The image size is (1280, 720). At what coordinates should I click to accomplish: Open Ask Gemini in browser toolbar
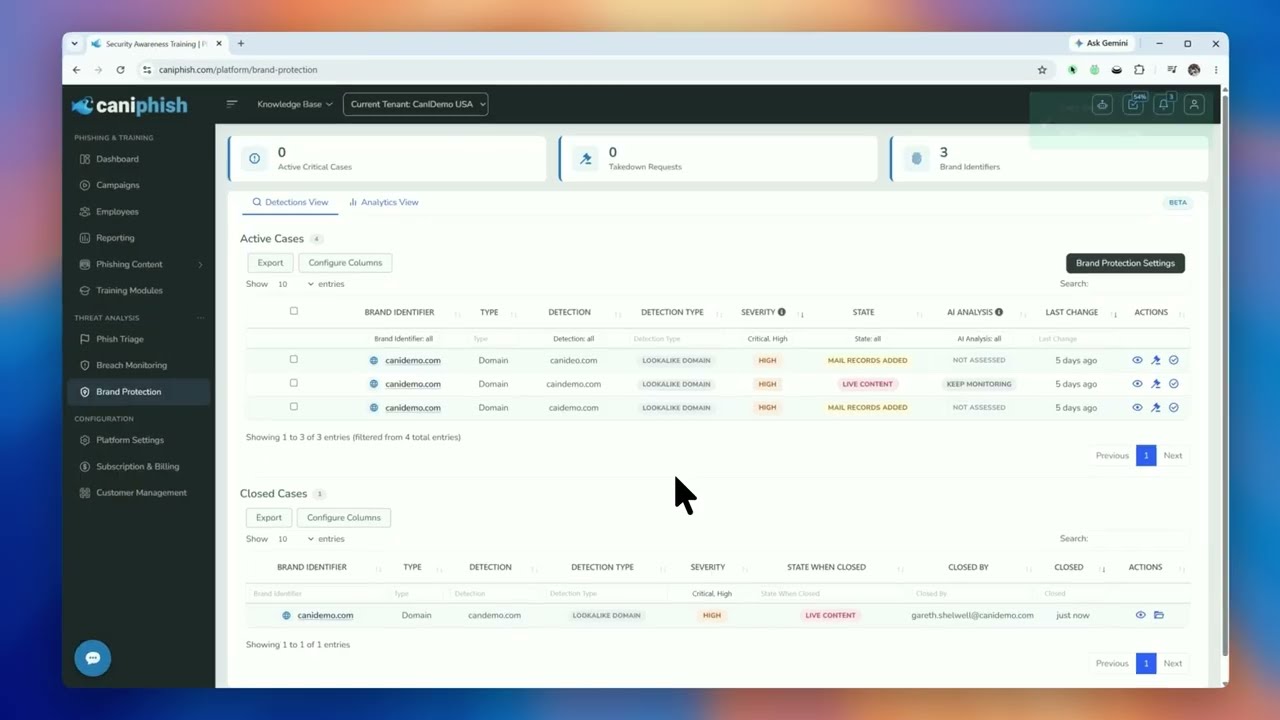click(1101, 44)
